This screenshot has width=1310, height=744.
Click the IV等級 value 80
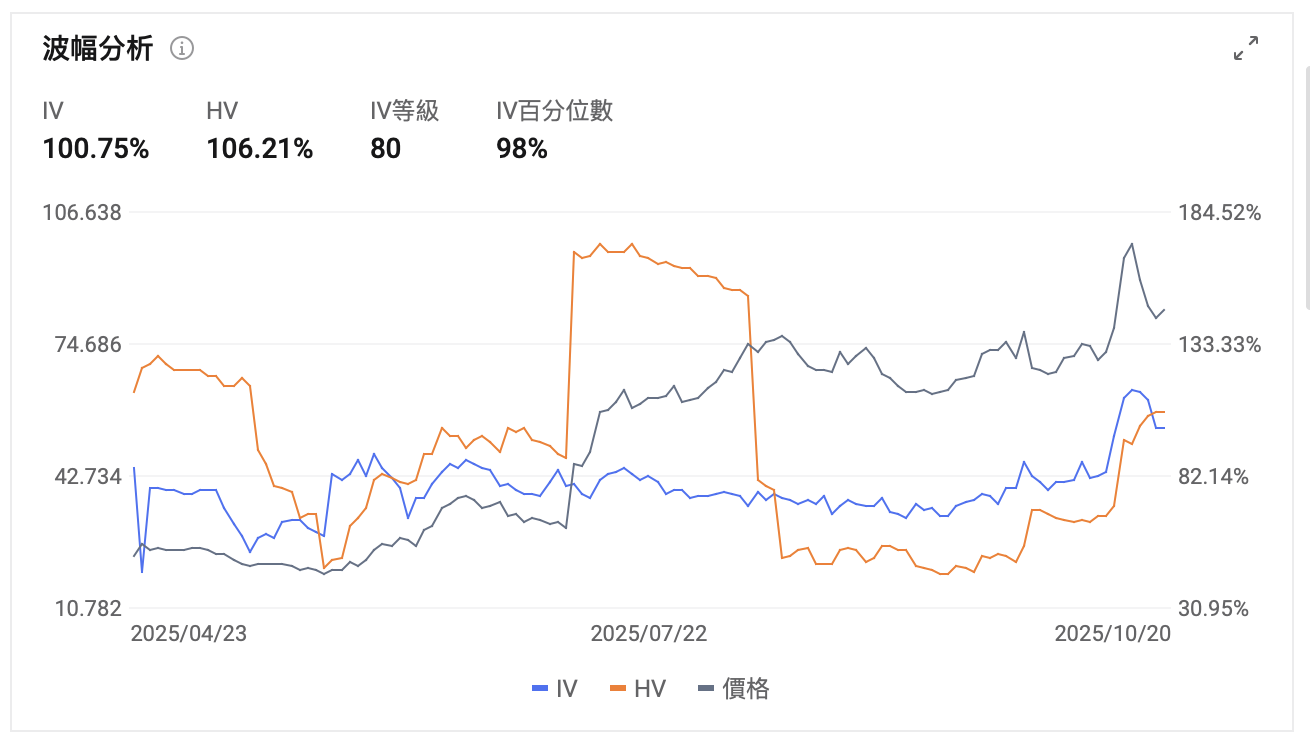coord(386,149)
